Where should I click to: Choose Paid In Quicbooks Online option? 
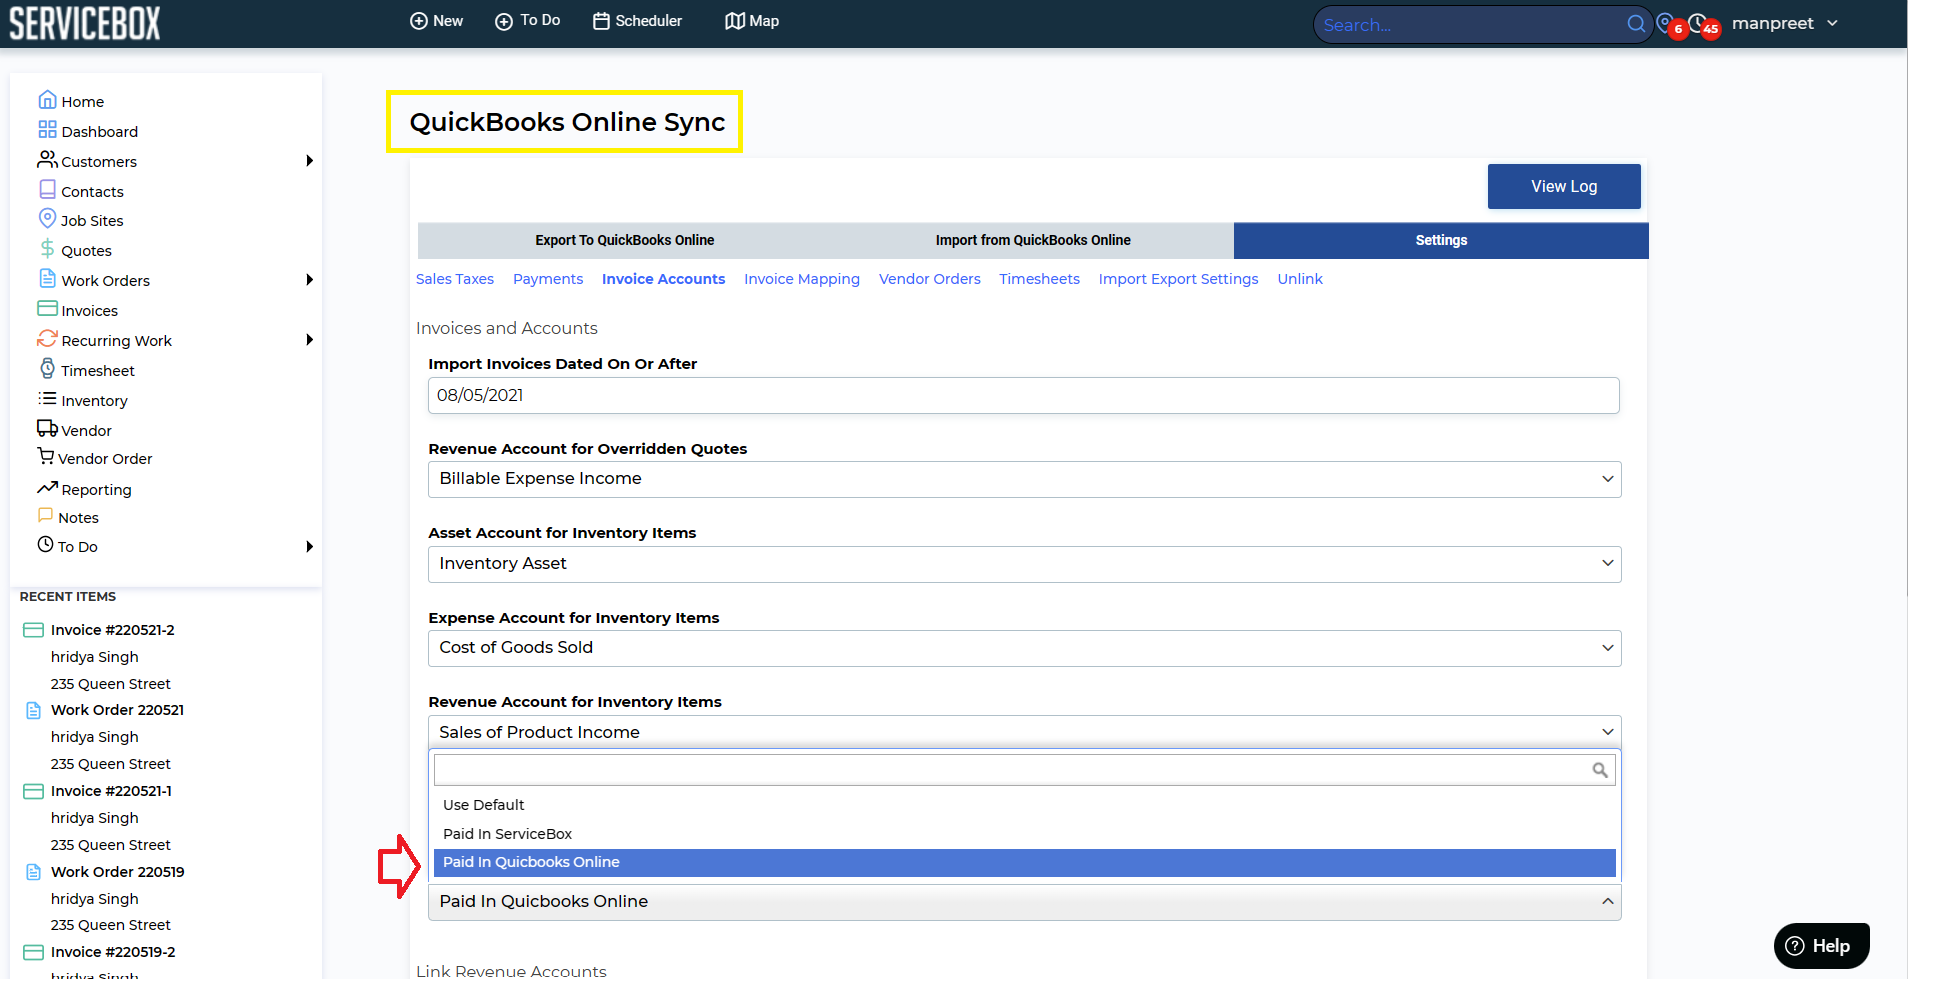[x=1024, y=862]
